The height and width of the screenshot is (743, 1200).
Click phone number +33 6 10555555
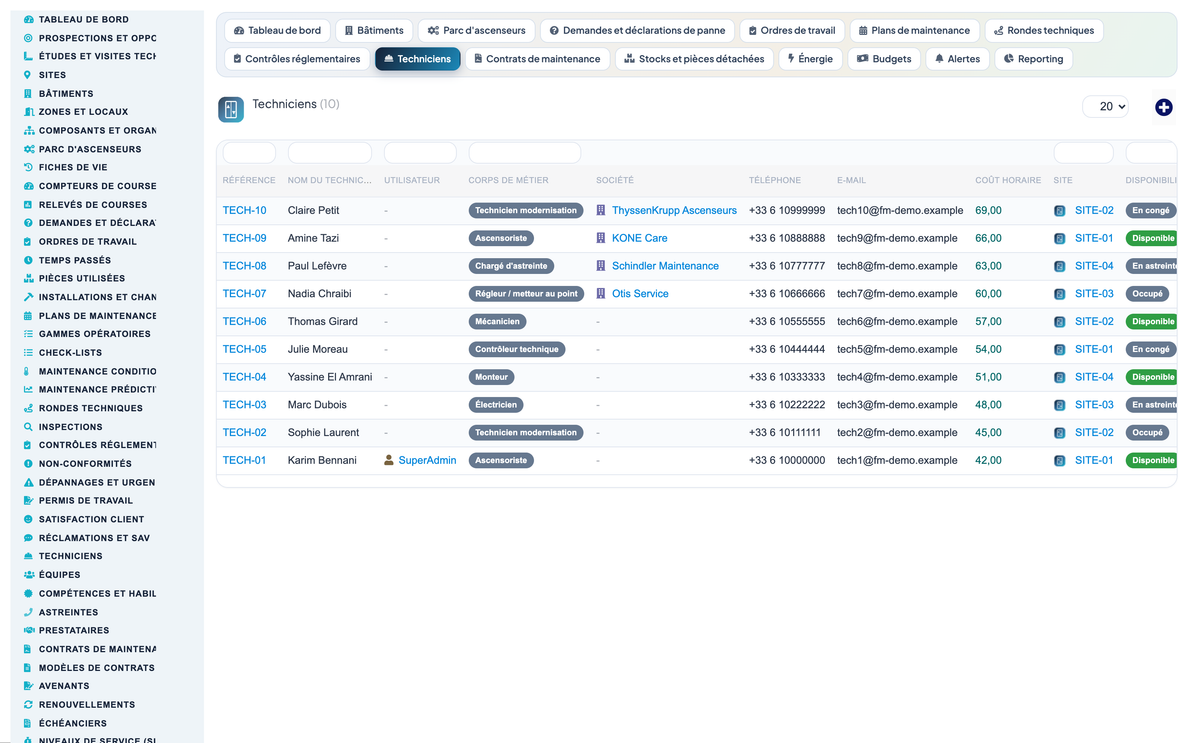tap(787, 322)
